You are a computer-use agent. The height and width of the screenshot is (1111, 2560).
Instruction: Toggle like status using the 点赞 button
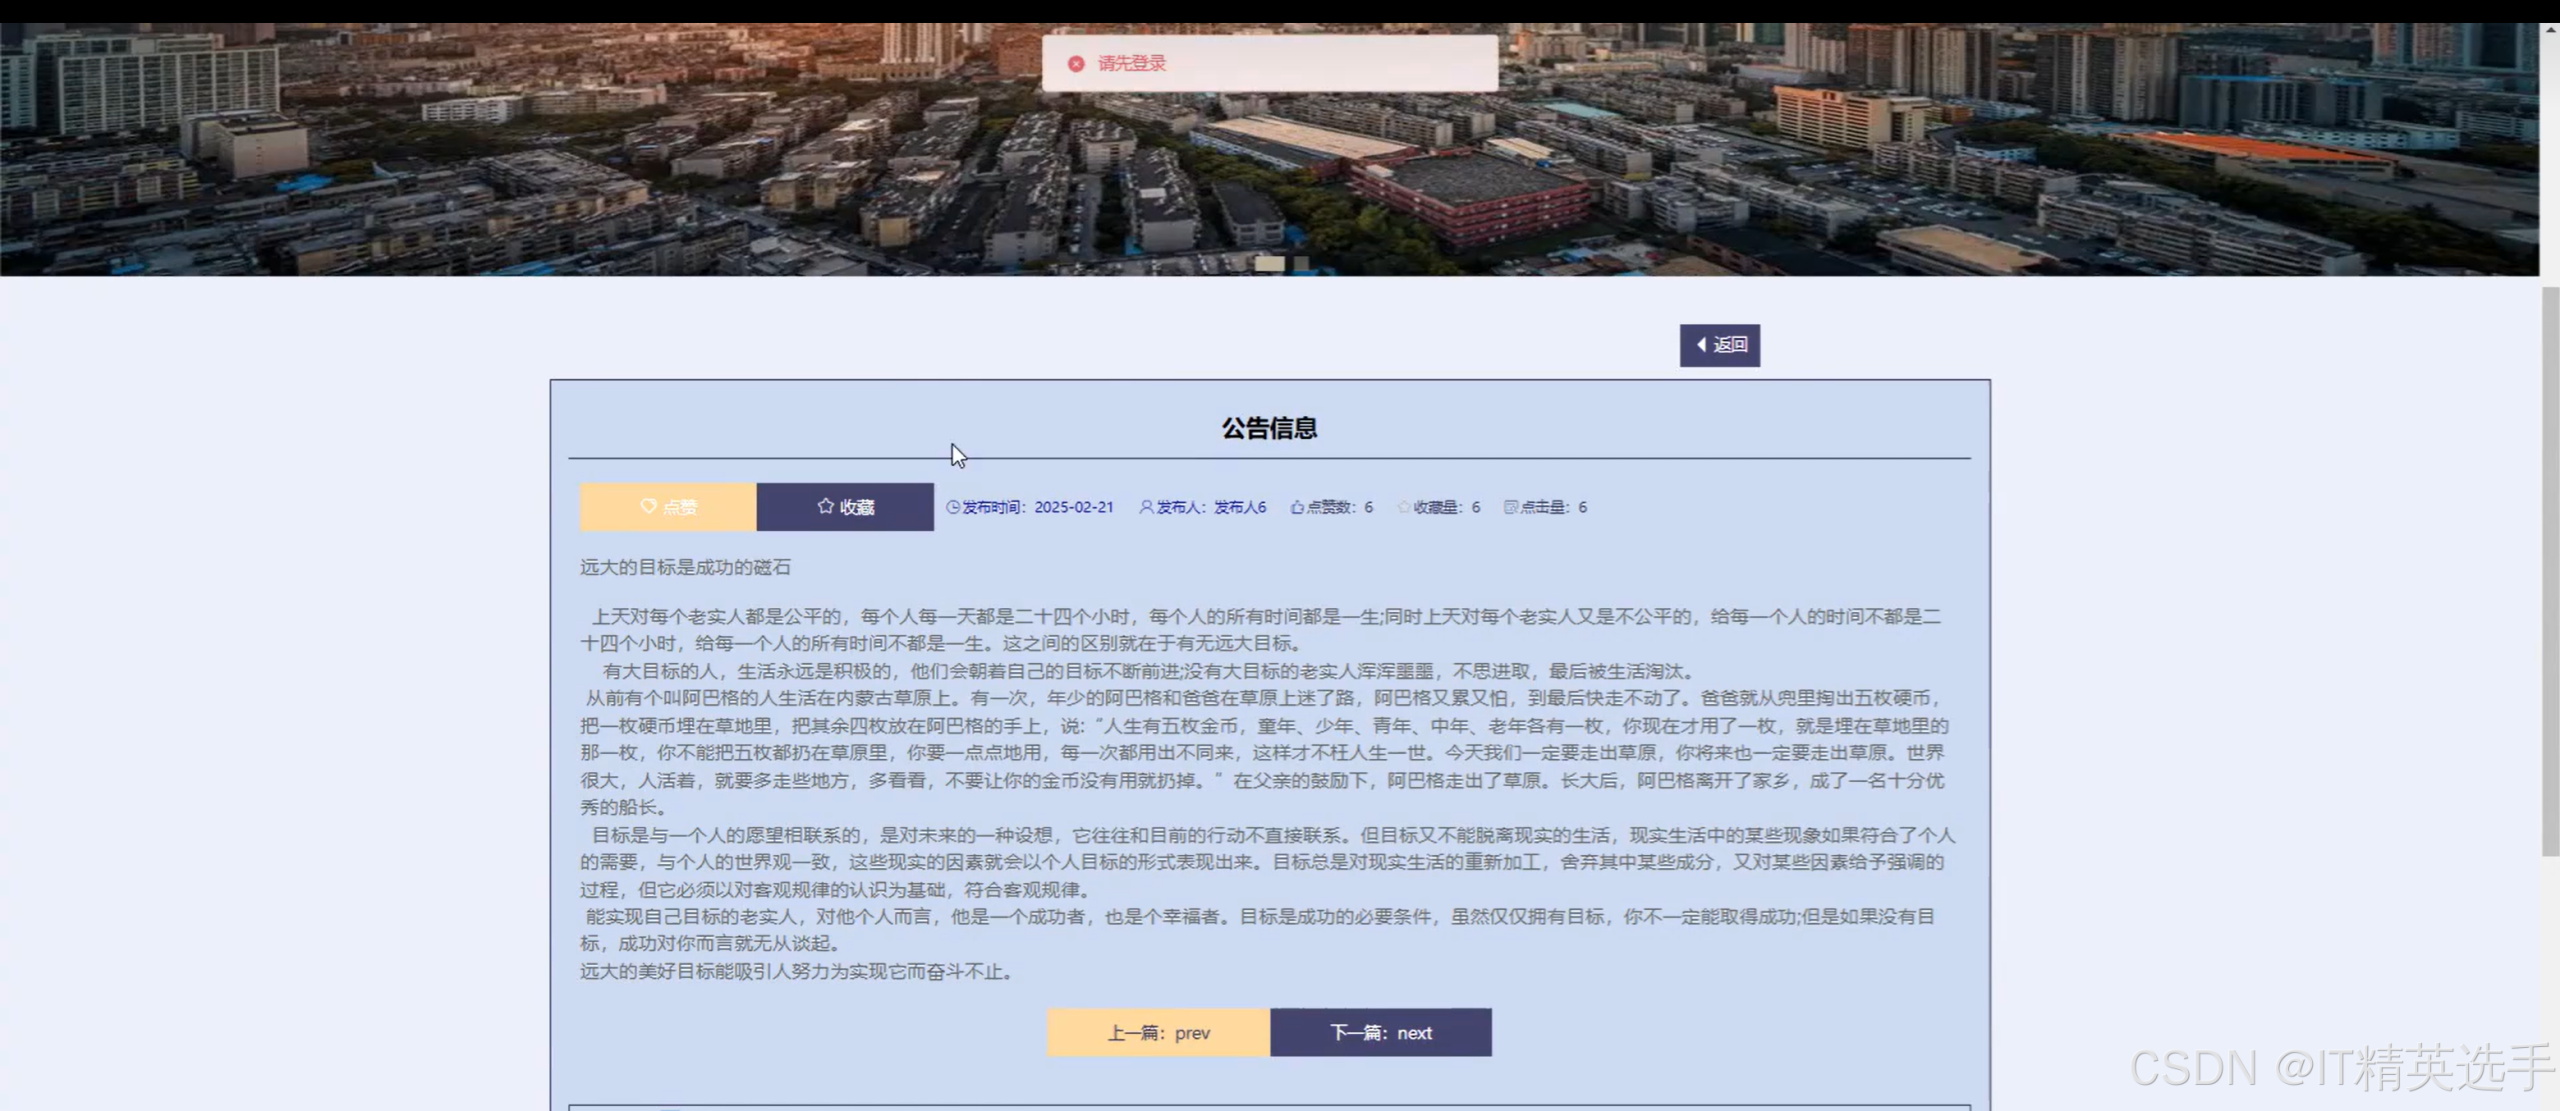point(668,506)
